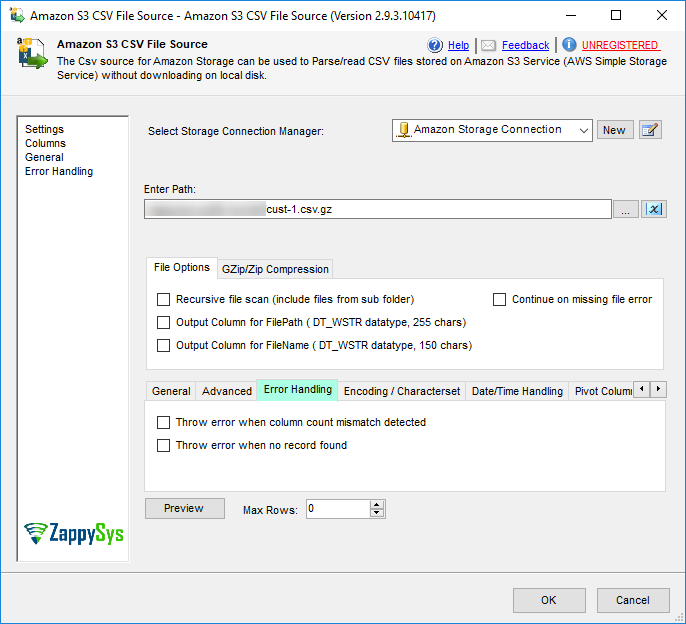This screenshot has width=686, height=624.
Task: Check Output Column for FilePath option
Action: click(163, 323)
